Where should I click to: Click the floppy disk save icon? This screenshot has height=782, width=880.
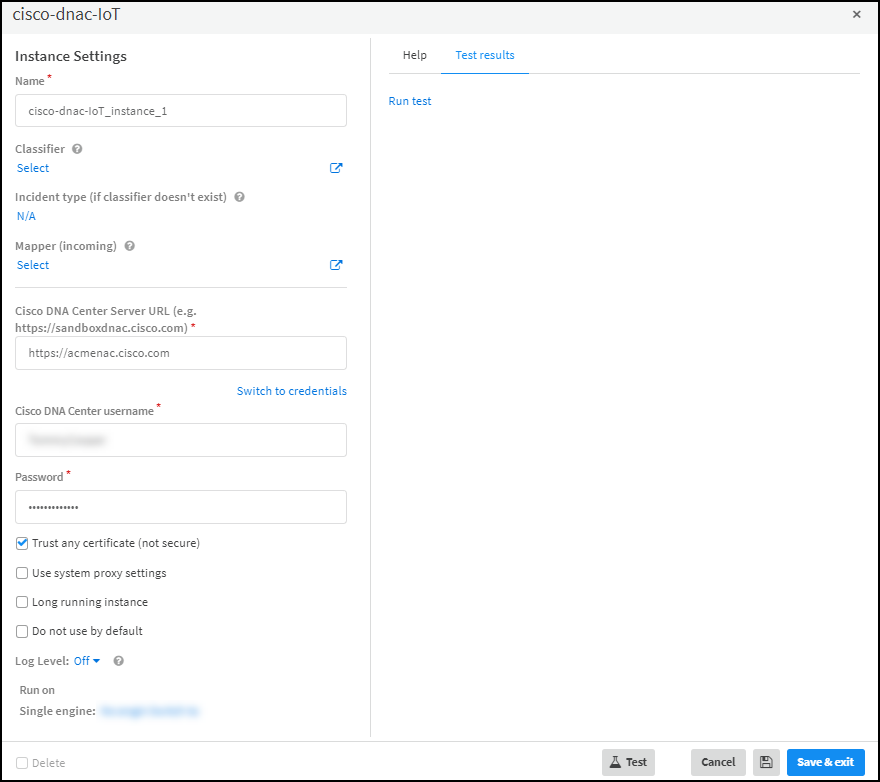pyautogui.click(x=766, y=762)
